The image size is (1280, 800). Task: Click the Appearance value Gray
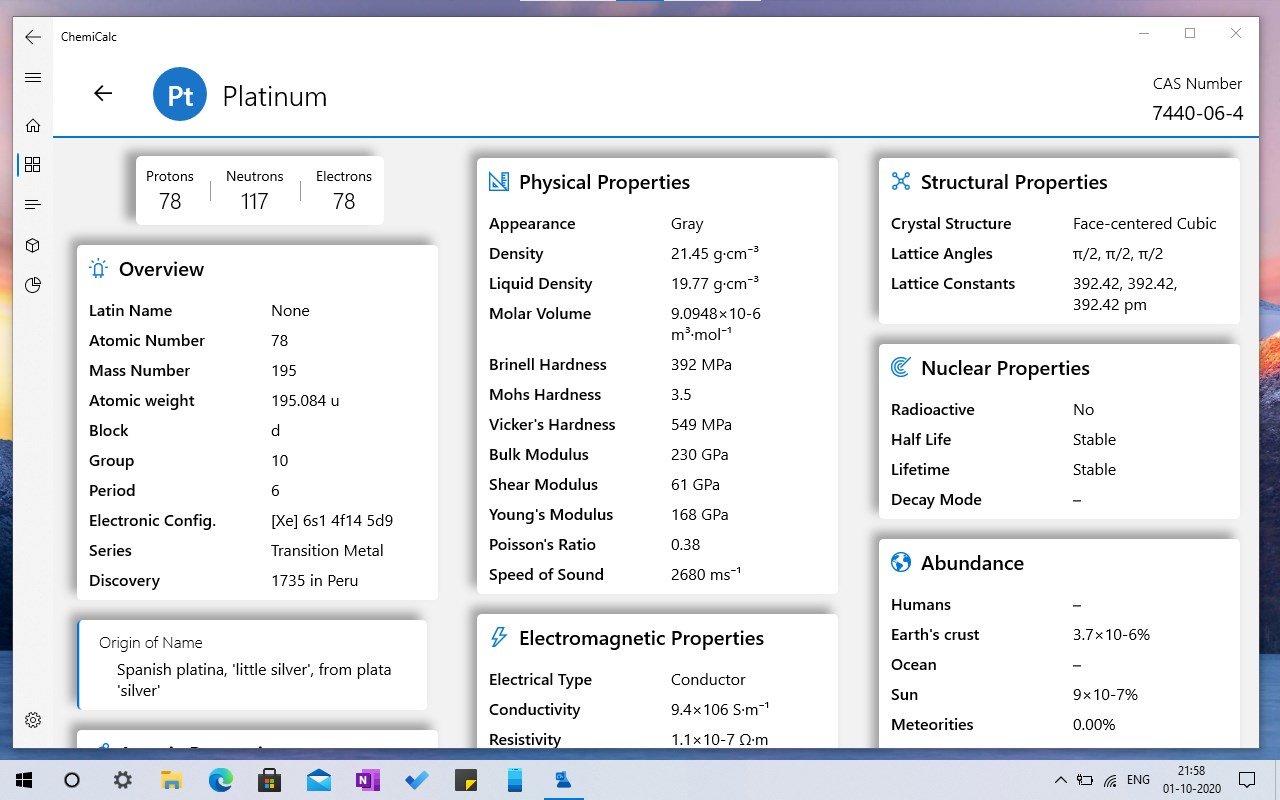[x=687, y=223]
